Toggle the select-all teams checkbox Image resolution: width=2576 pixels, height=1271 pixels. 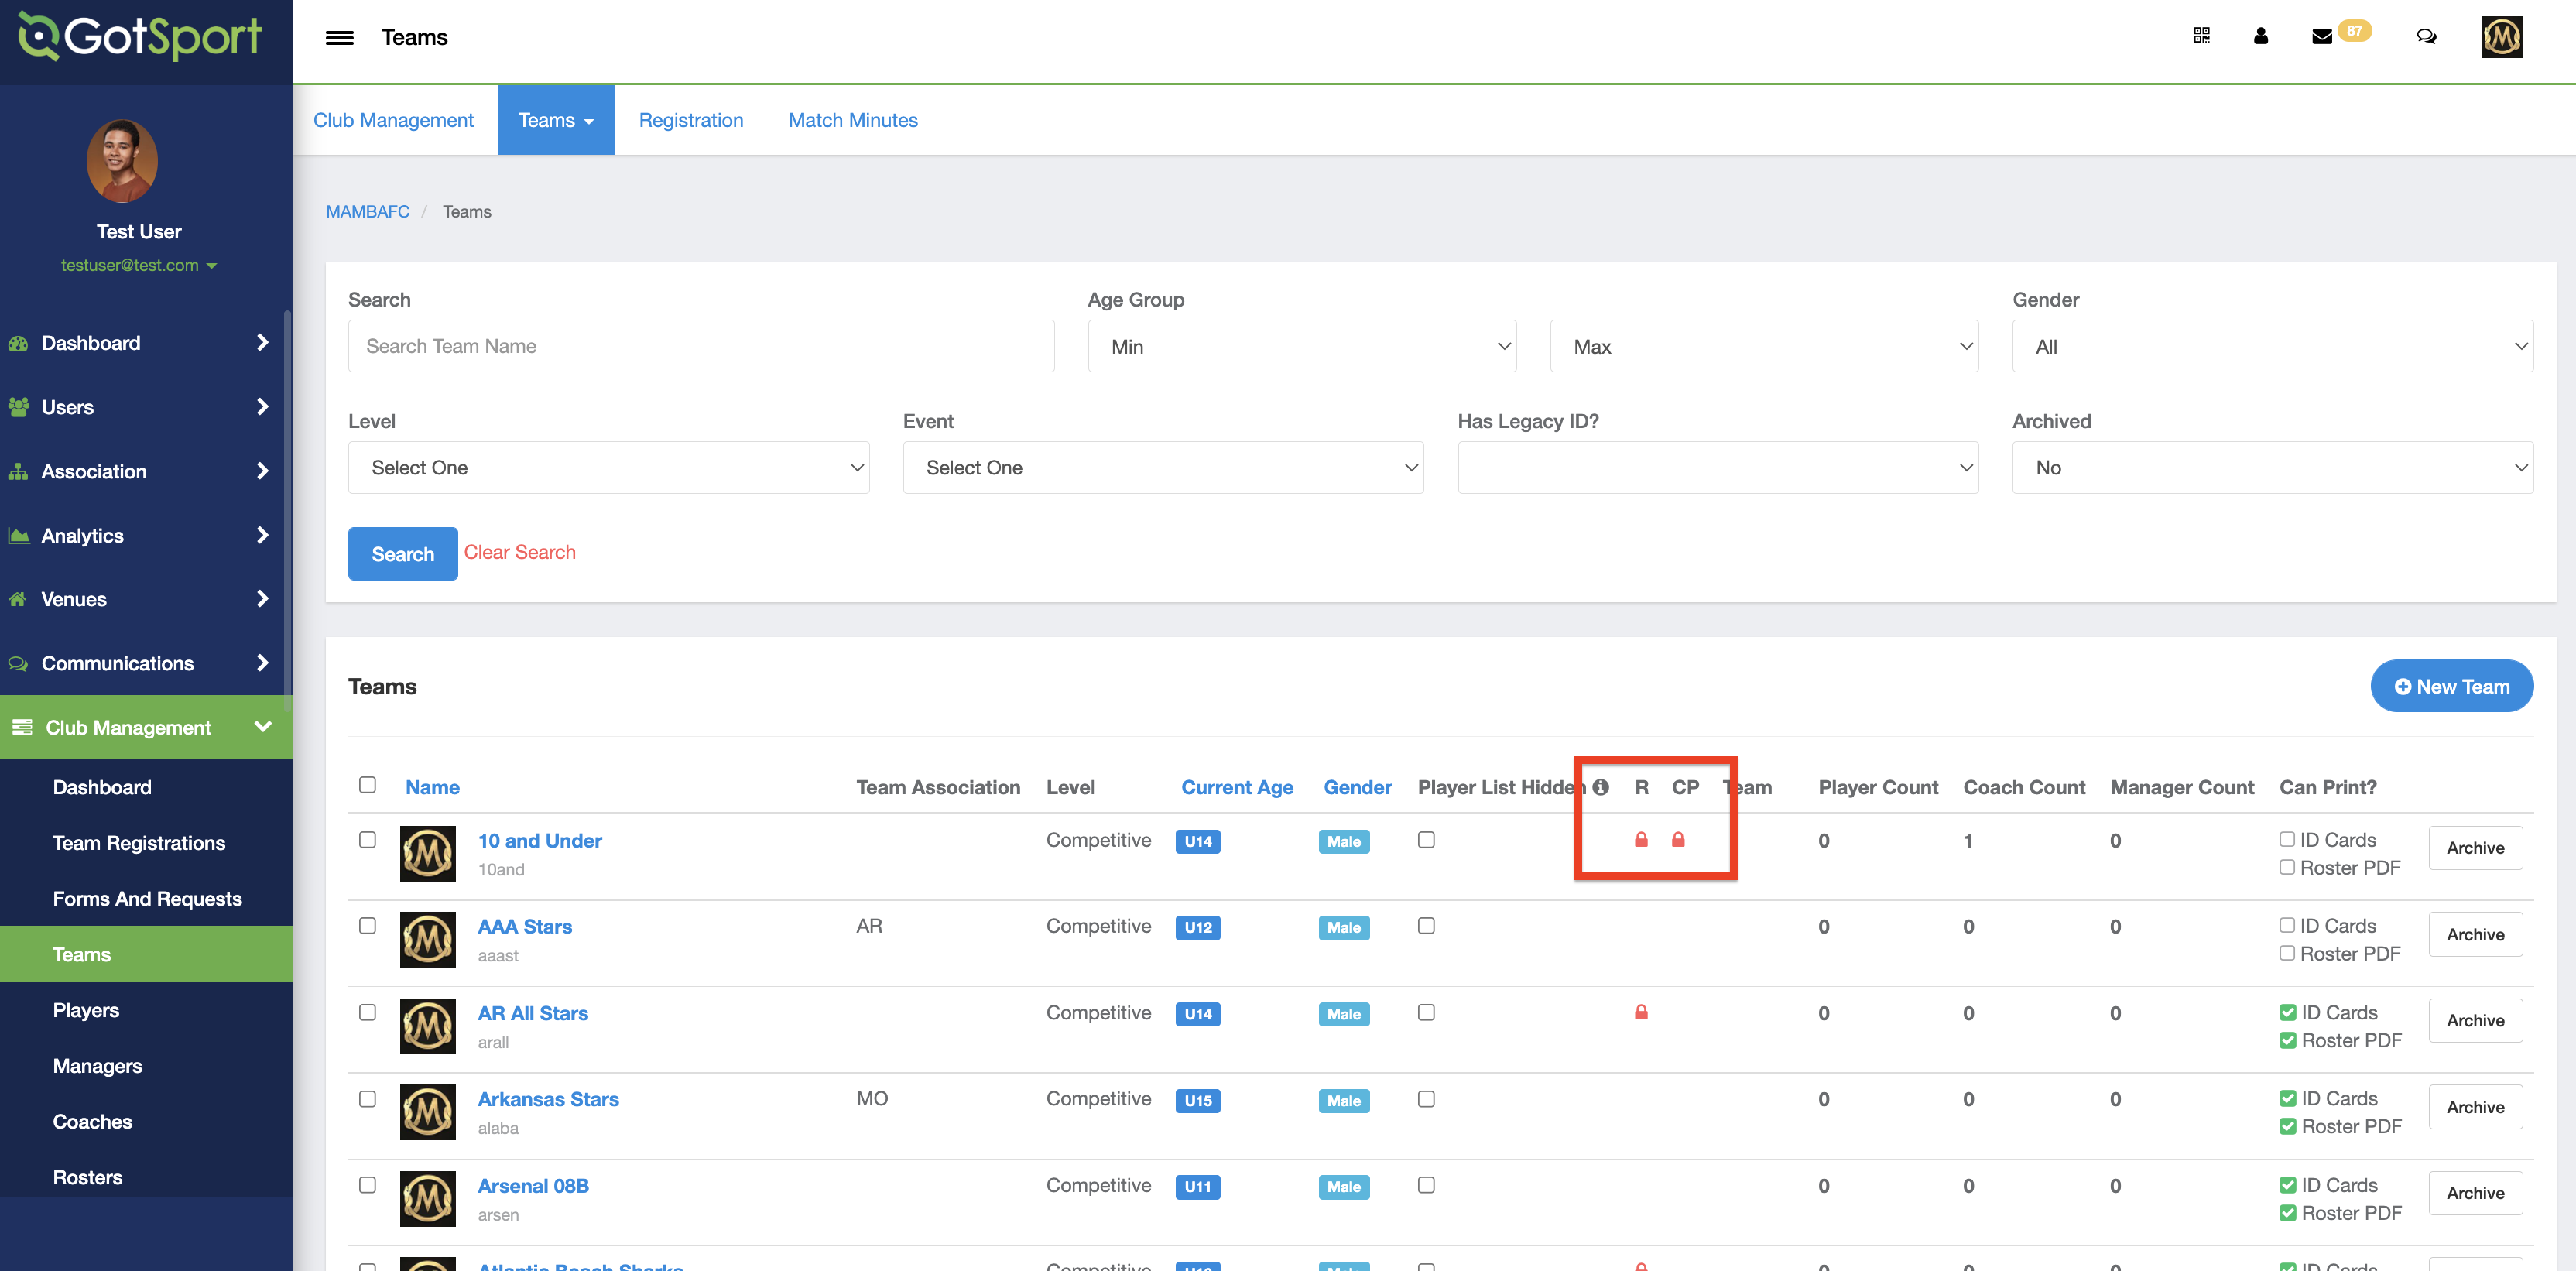(x=367, y=785)
